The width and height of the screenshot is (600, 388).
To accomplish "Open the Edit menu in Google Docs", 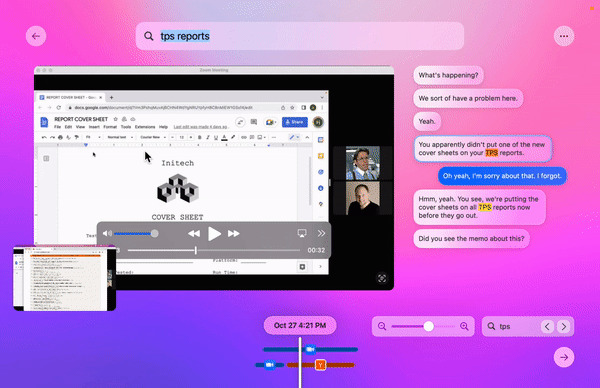I will point(68,127).
